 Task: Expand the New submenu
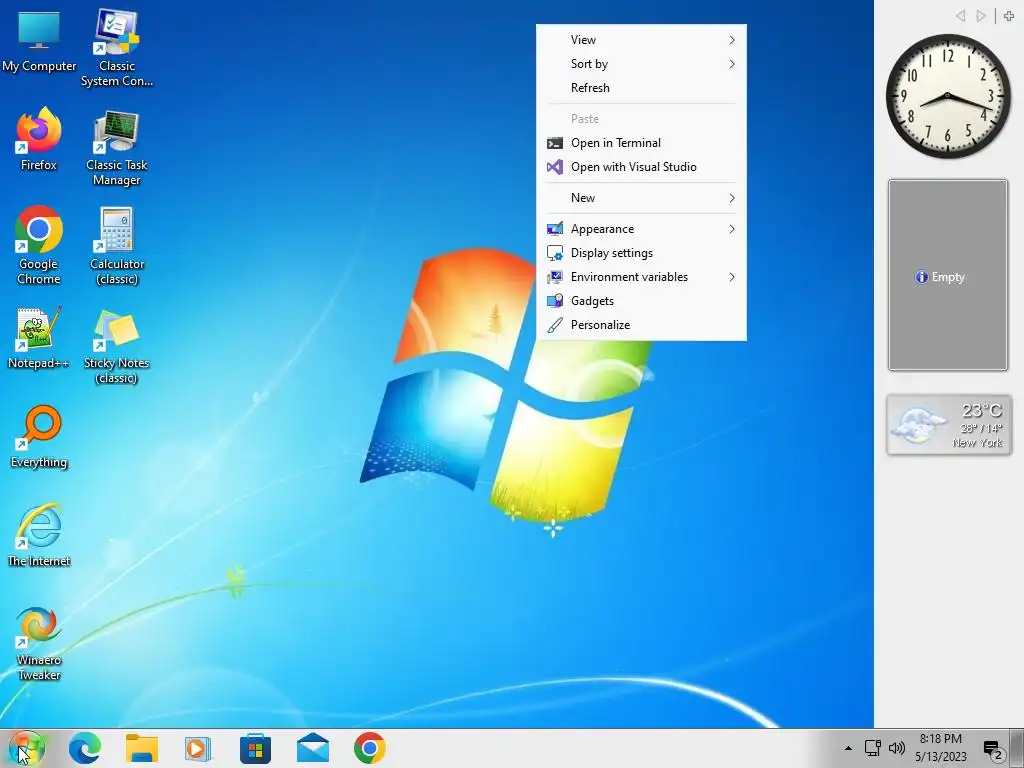click(x=641, y=198)
